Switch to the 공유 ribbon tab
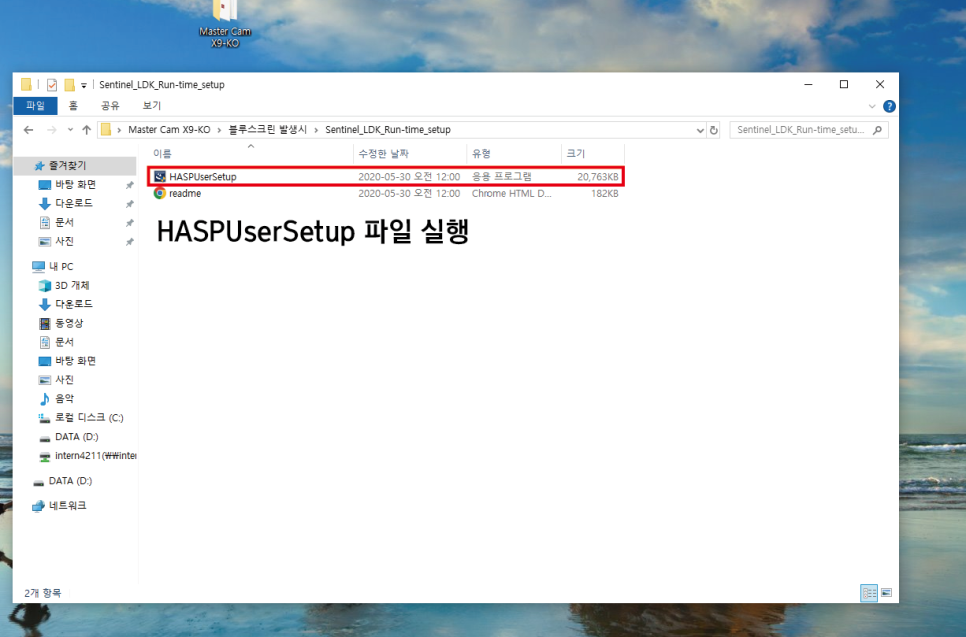 pyautogui.click(x=110, y=105)
